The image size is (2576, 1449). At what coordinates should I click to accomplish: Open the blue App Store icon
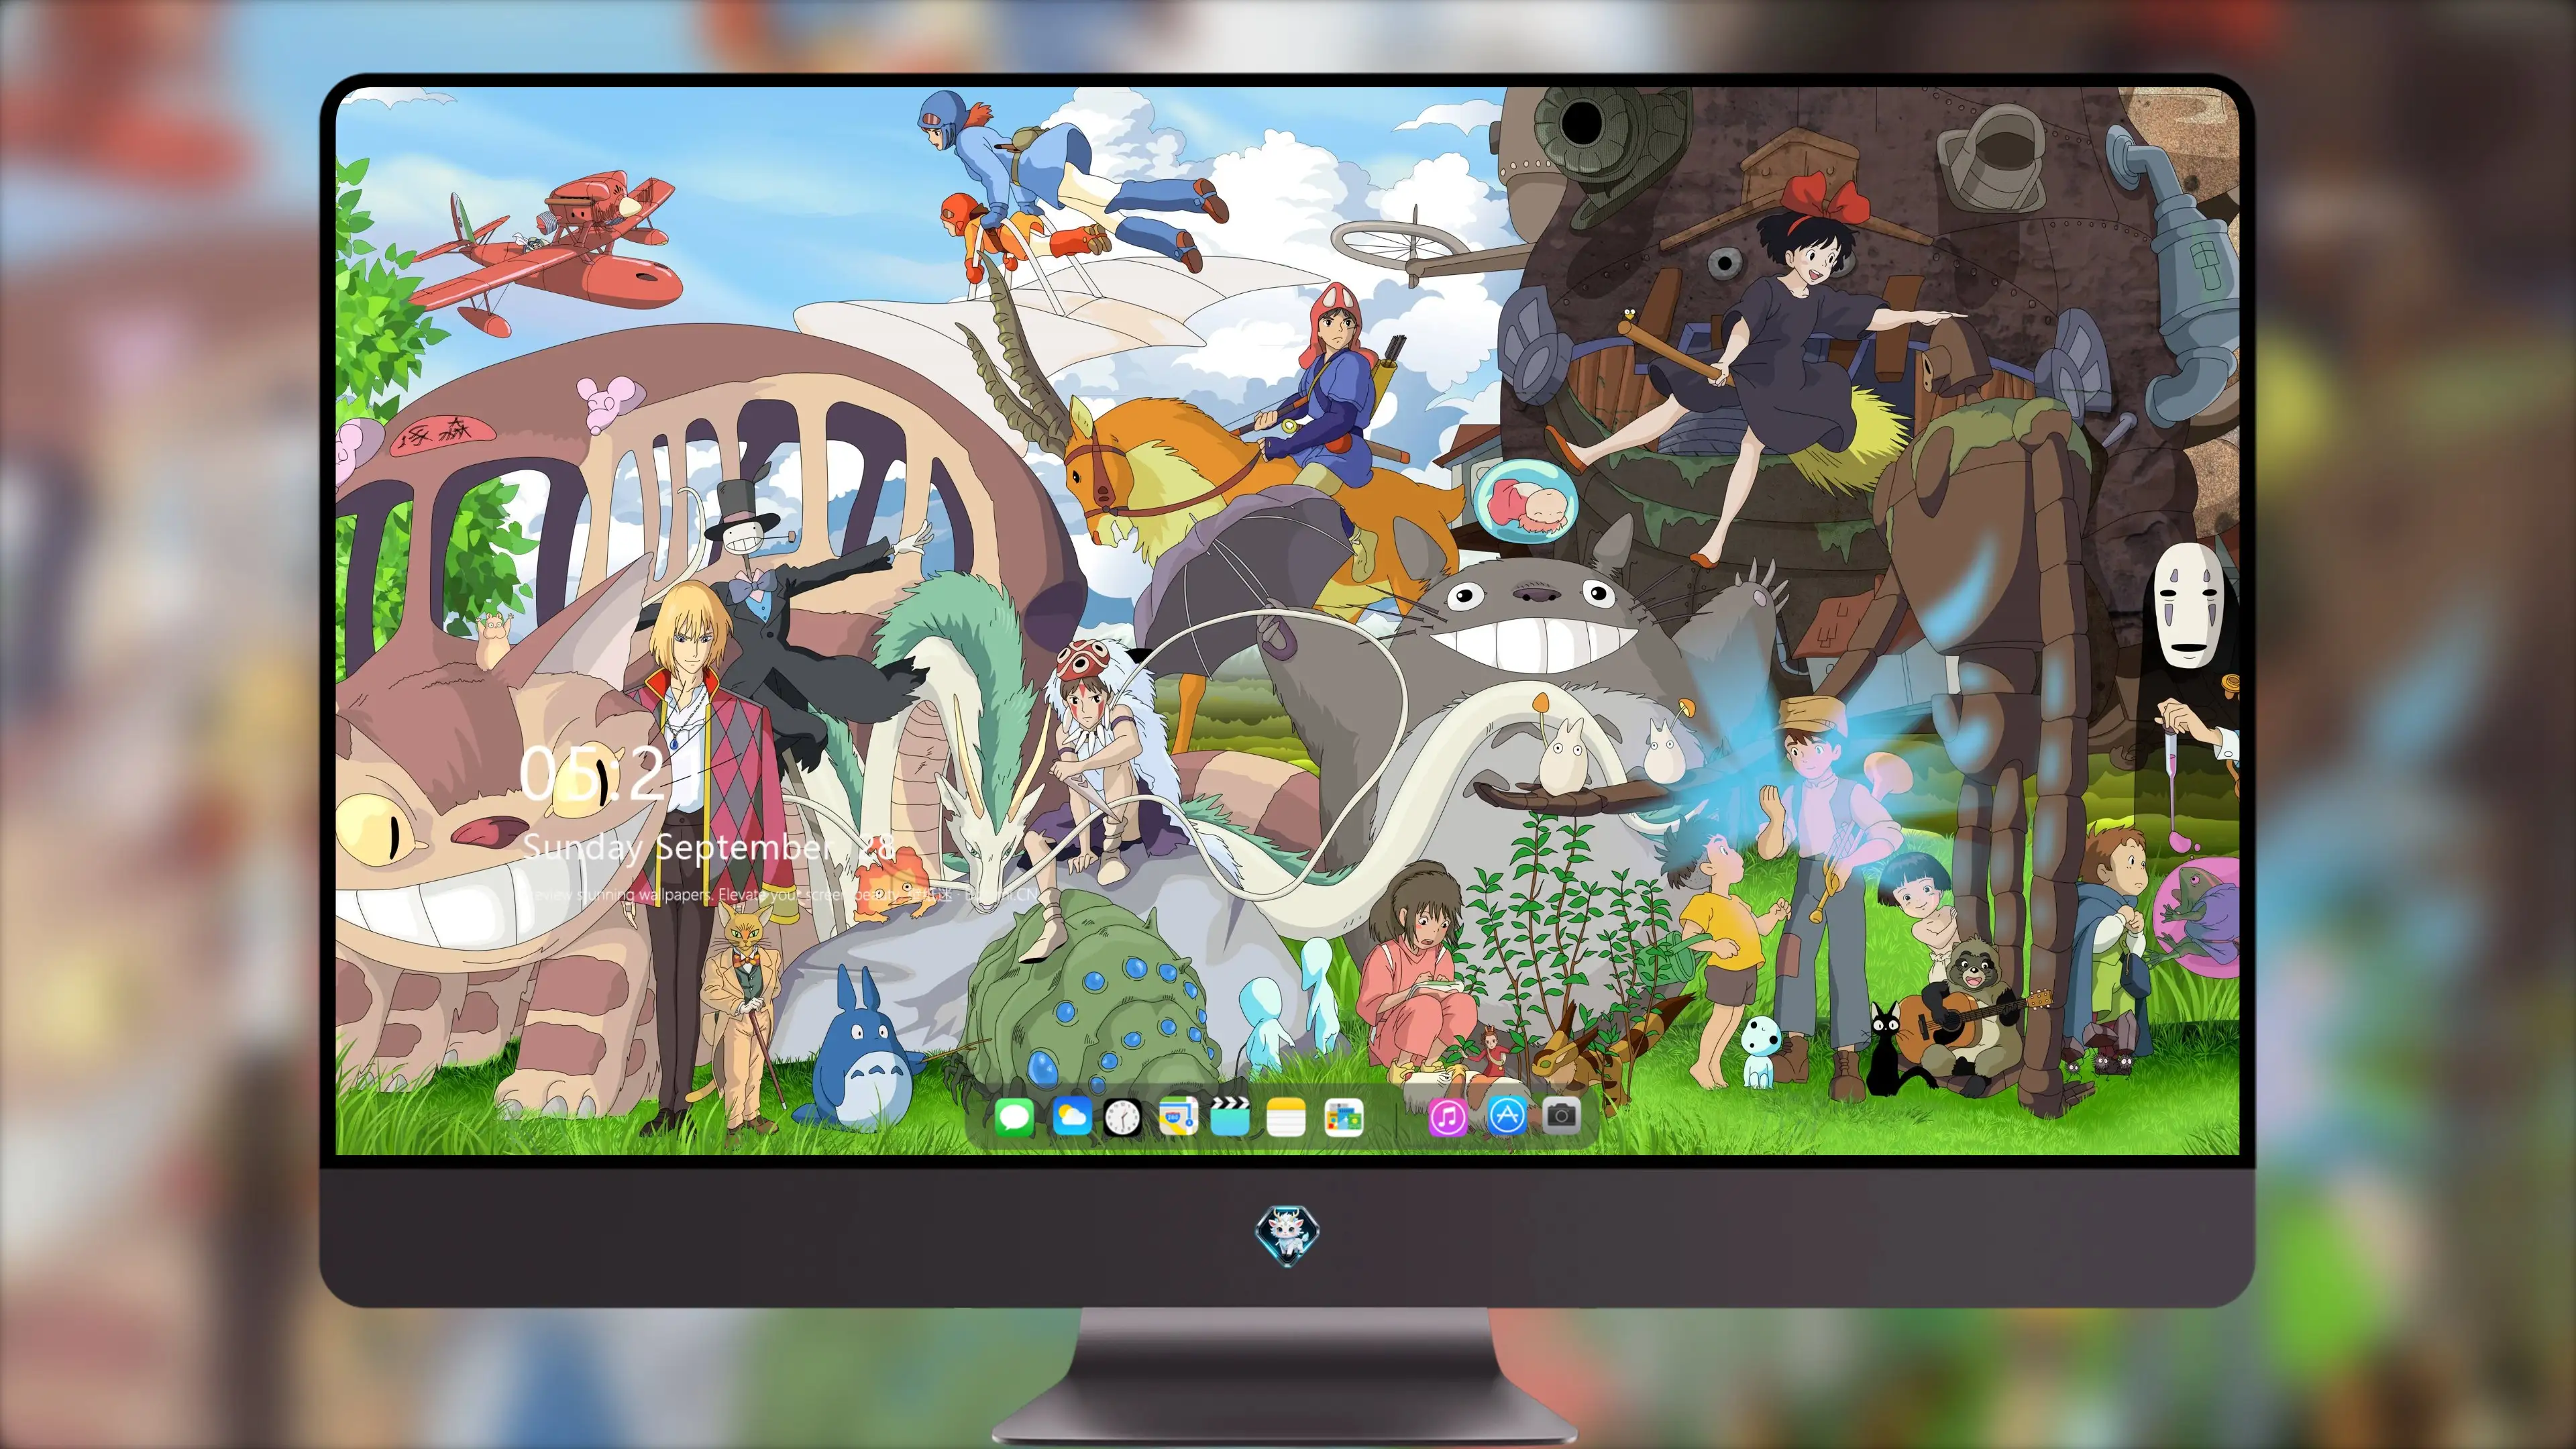(1507, 1115)
